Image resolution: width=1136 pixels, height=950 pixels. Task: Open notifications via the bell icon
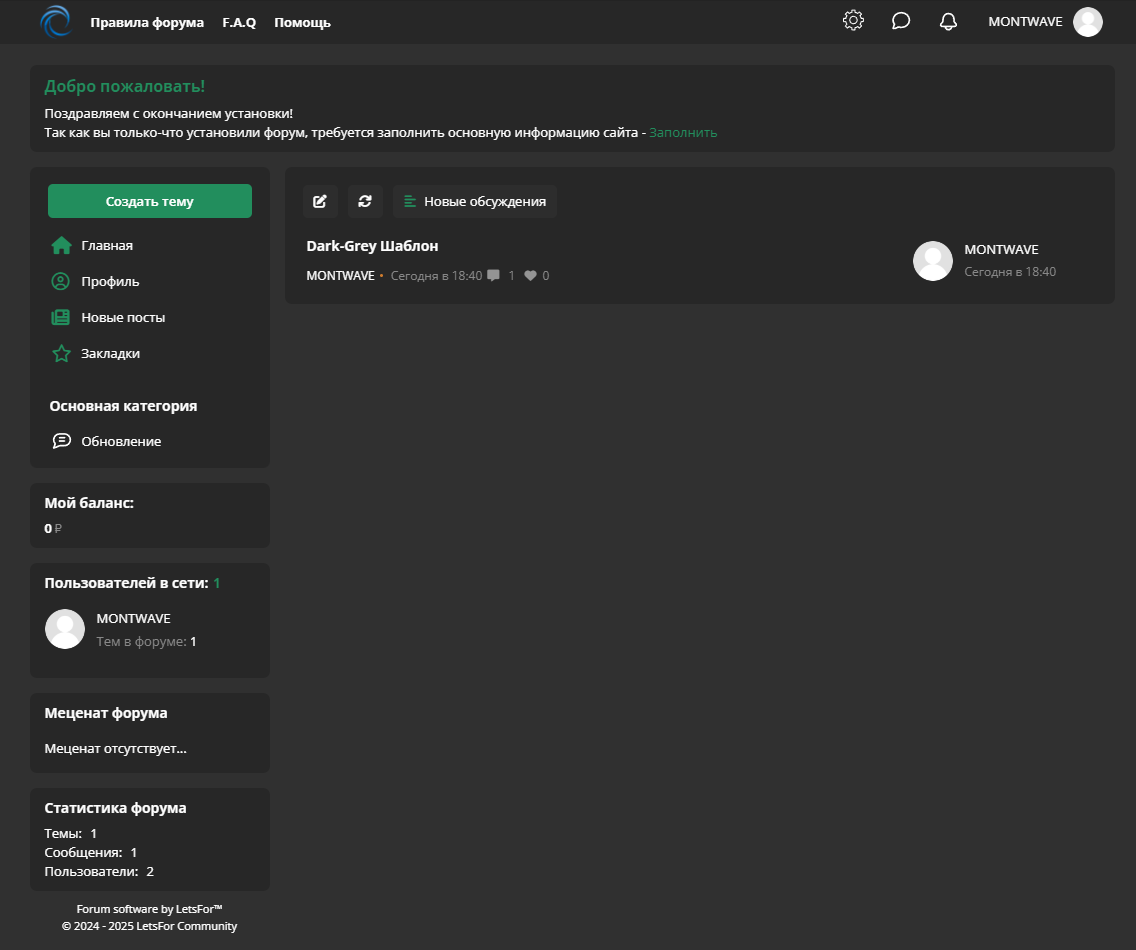click(x=949, y=21)
